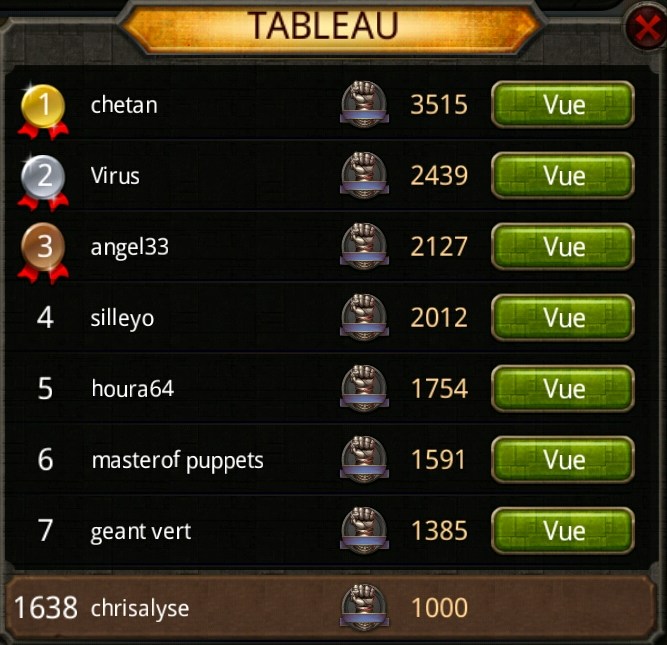This screenshot has width=667, height=645.
Task: Click Vue next to masterof puppets
Action: coord(563,459)
